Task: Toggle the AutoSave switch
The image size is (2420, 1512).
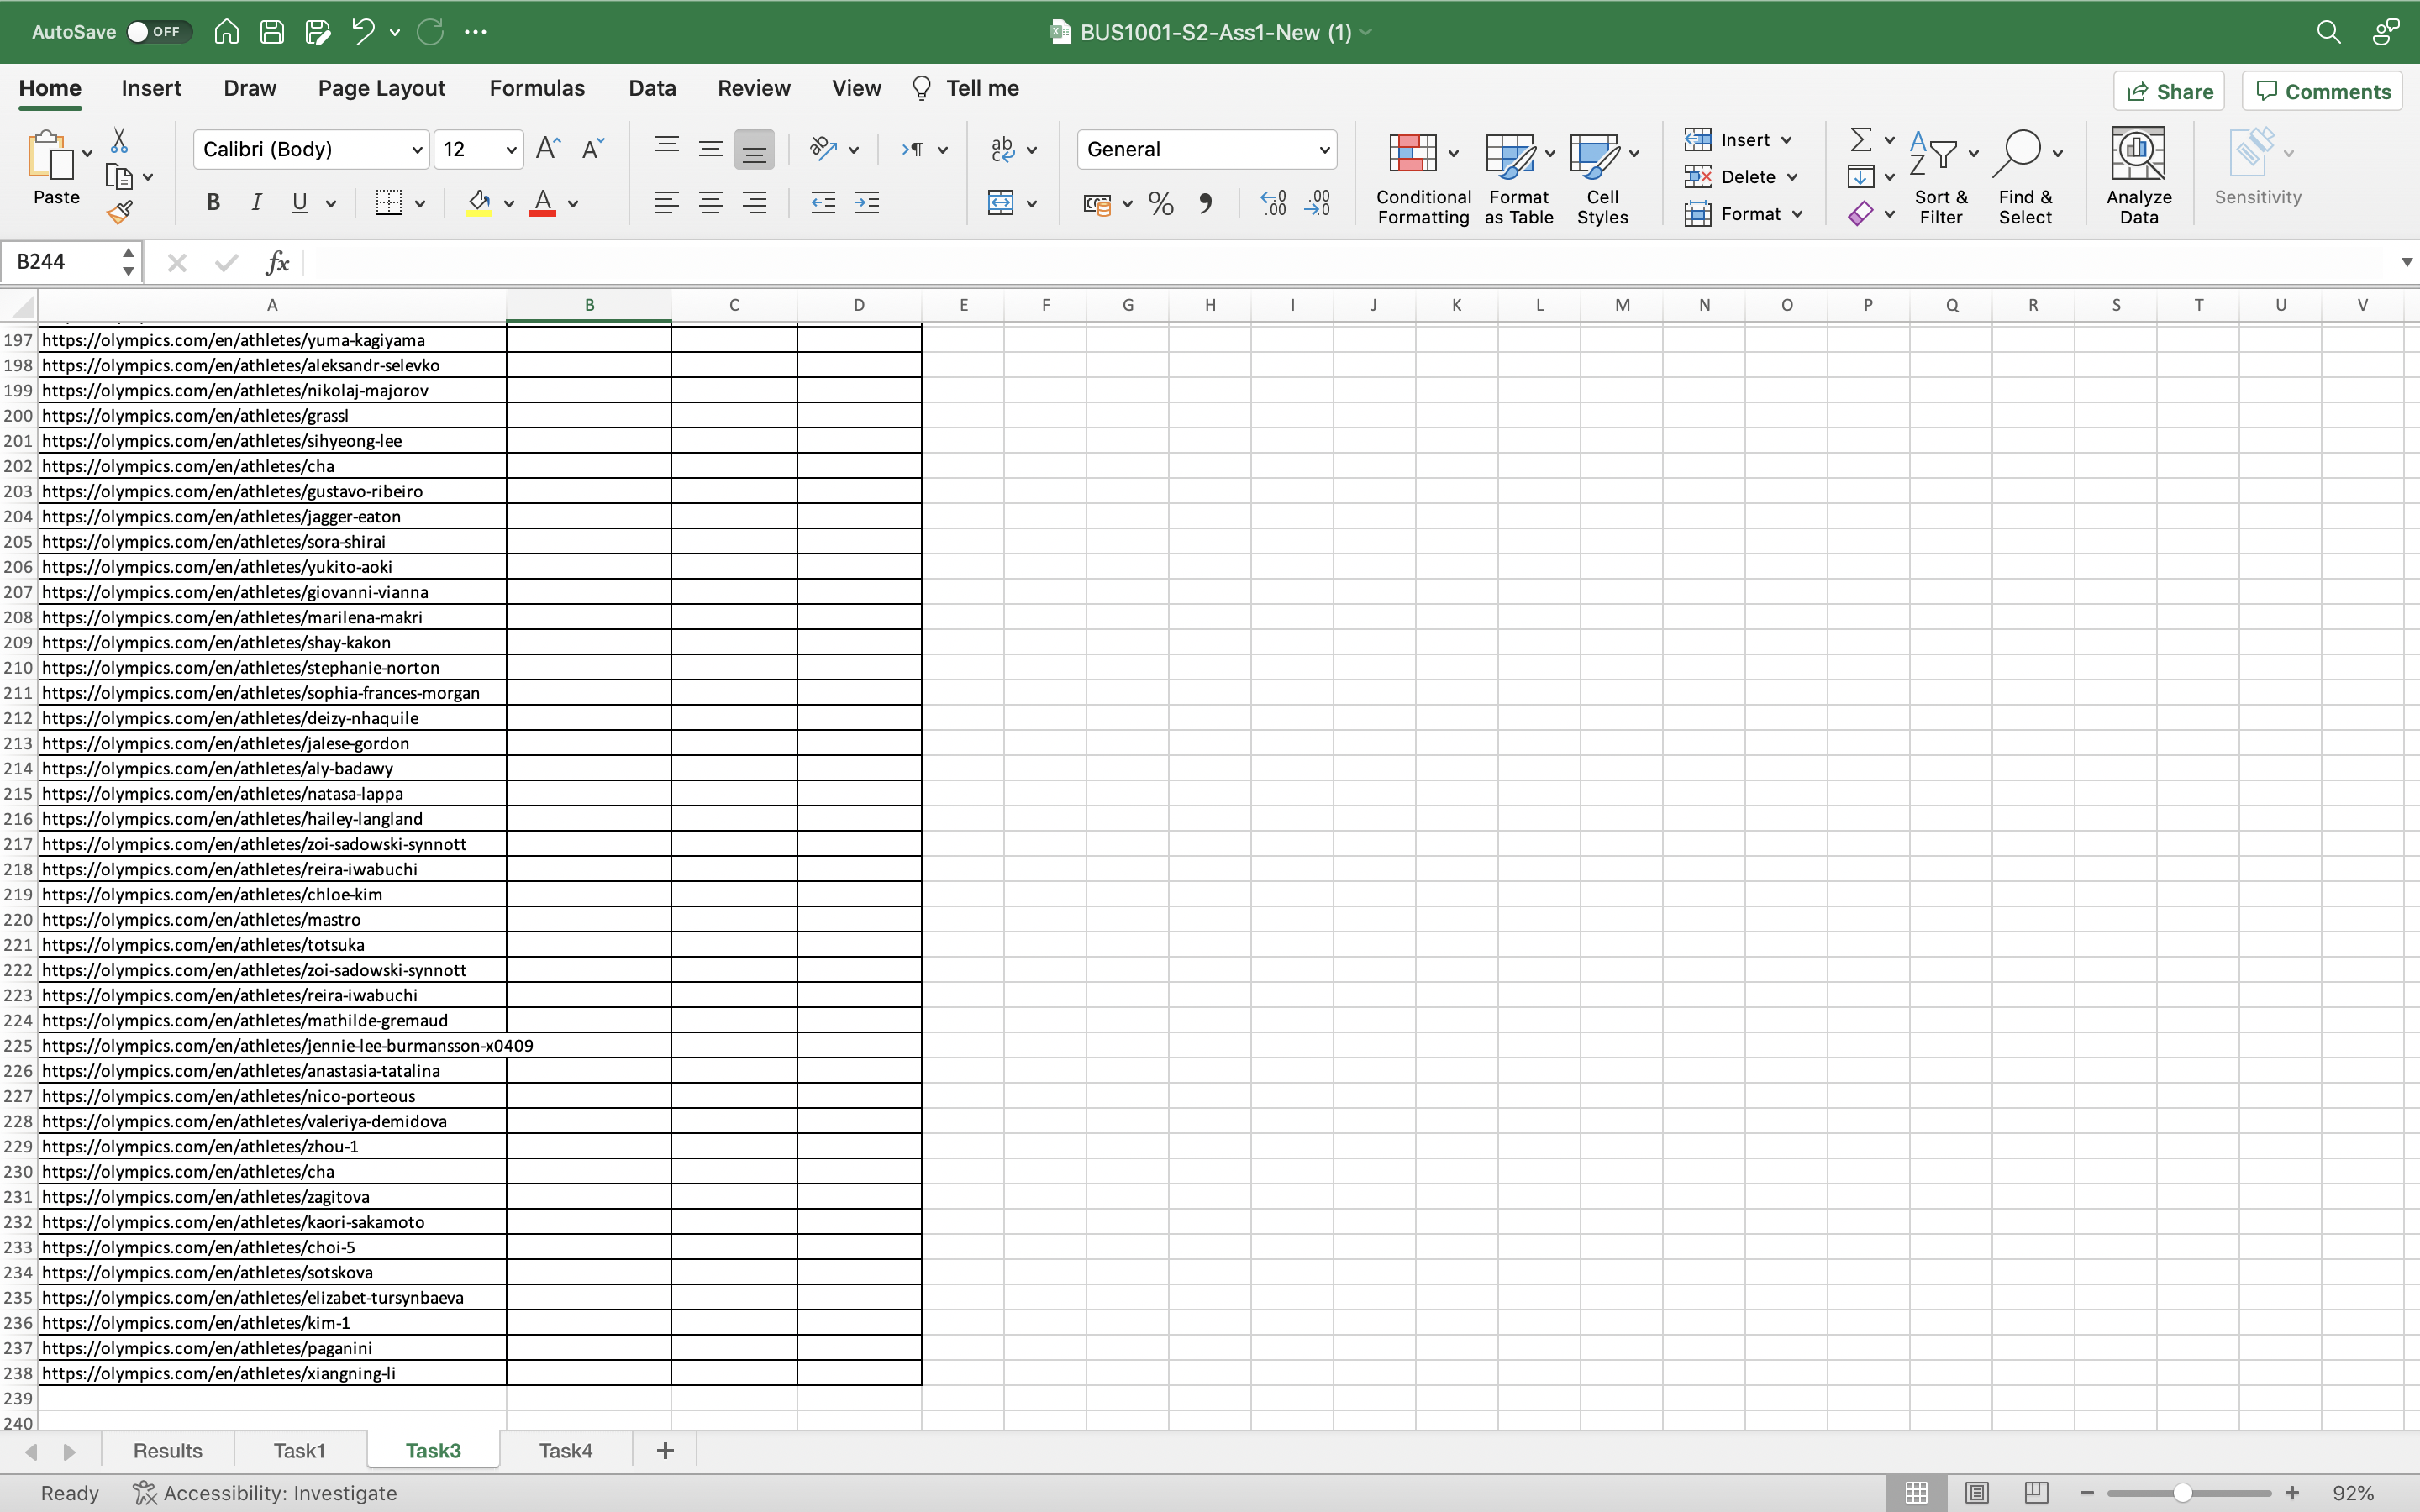Action: coord(156,32)
